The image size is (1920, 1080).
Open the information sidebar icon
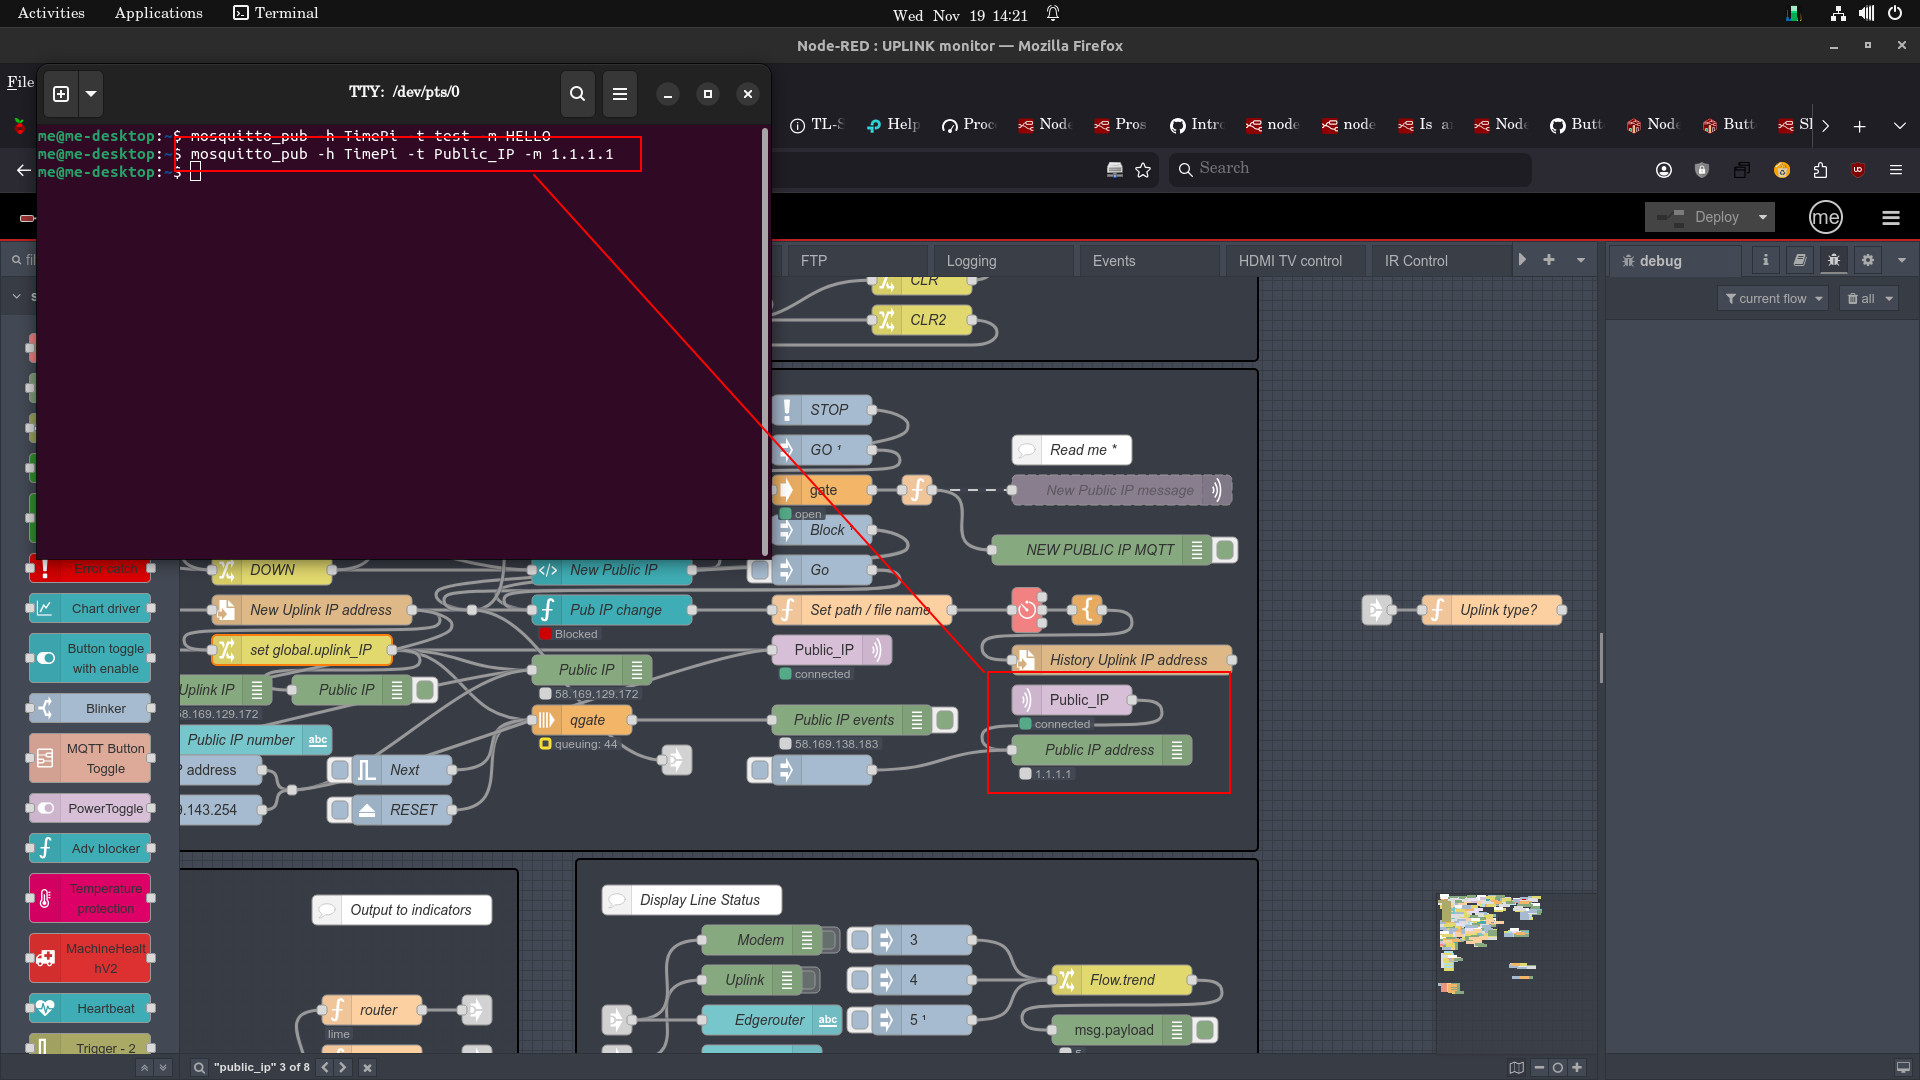coord(1765,260)
